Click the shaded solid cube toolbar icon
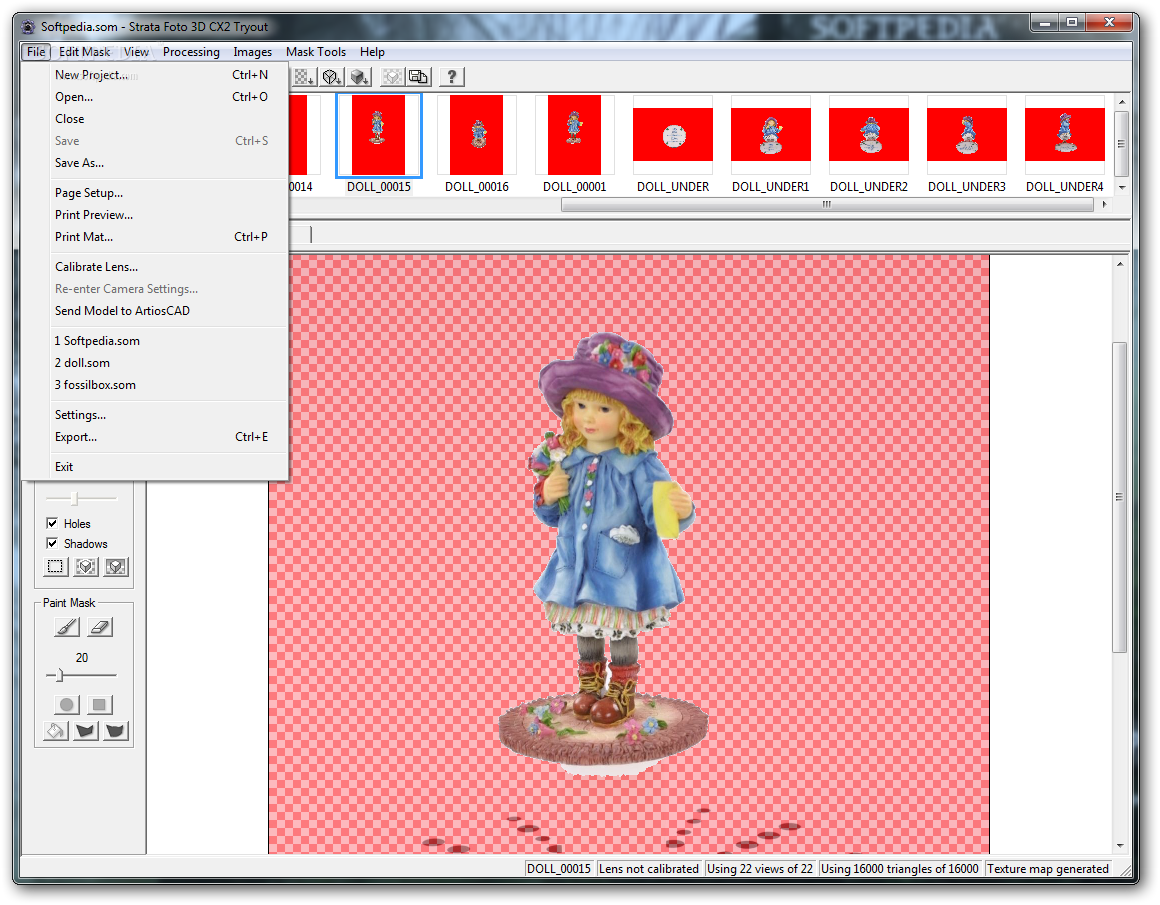1160x905 pixels. 360,76
